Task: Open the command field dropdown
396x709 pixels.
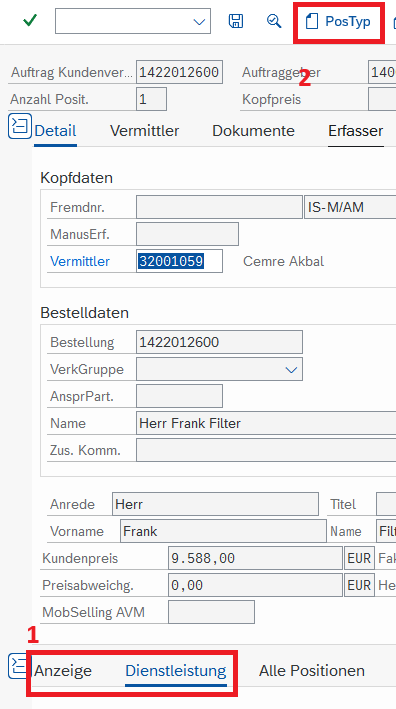Action: point(199,21)
